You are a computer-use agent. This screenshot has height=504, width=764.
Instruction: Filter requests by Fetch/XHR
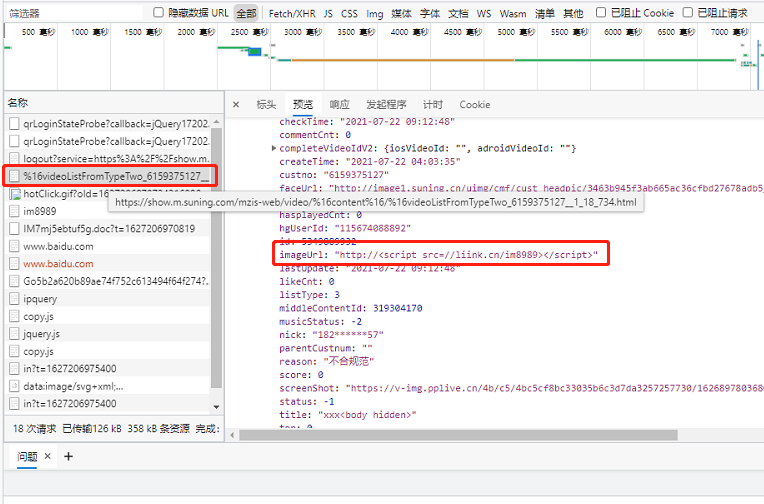pos(292,14)
